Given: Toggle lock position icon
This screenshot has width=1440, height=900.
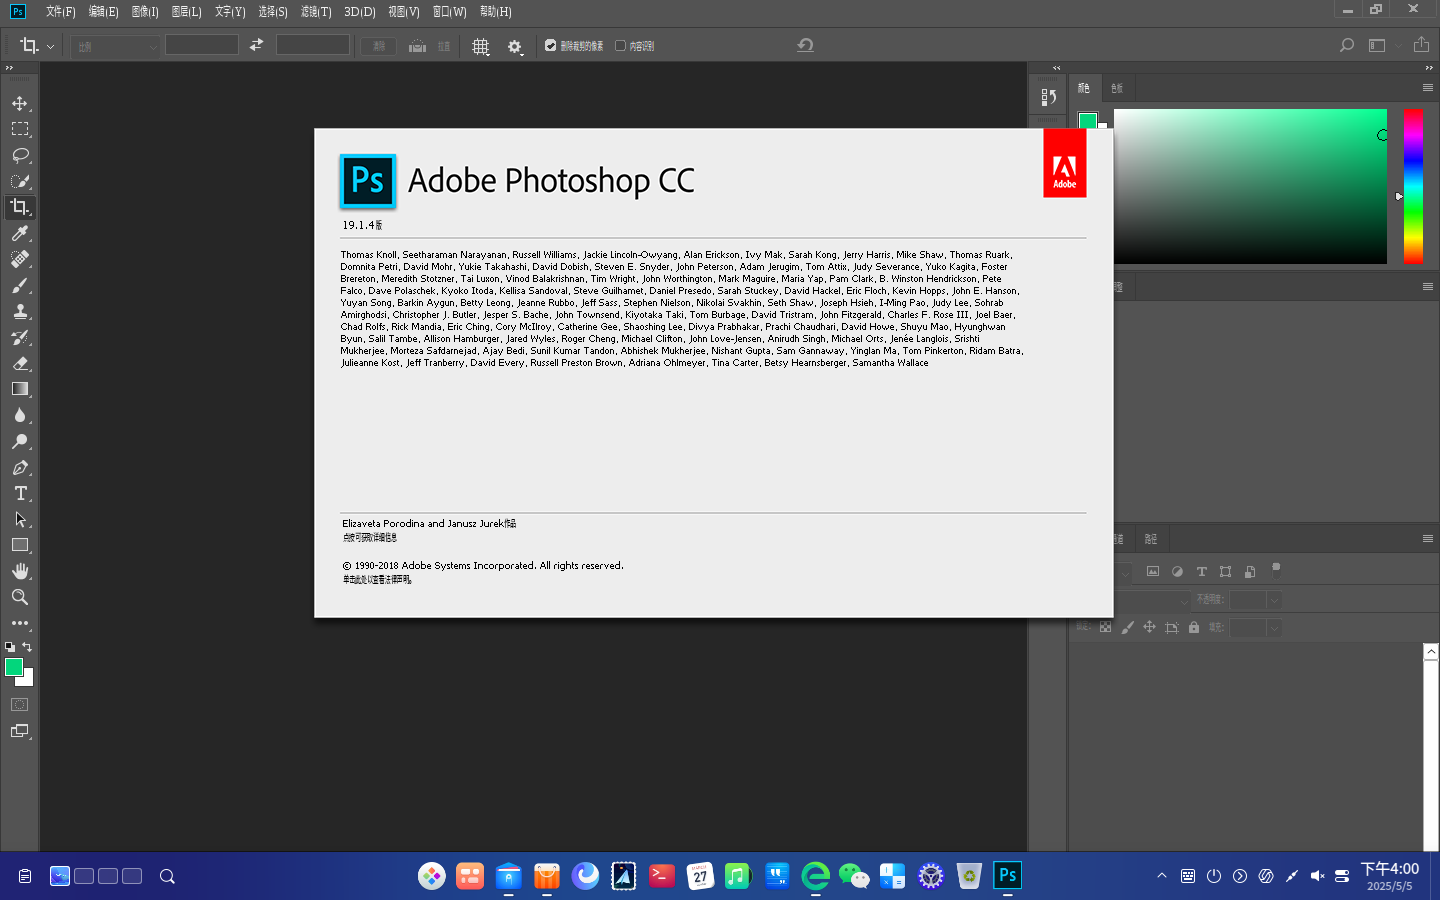Looking at the screenshot, I should pos(1149,627).
